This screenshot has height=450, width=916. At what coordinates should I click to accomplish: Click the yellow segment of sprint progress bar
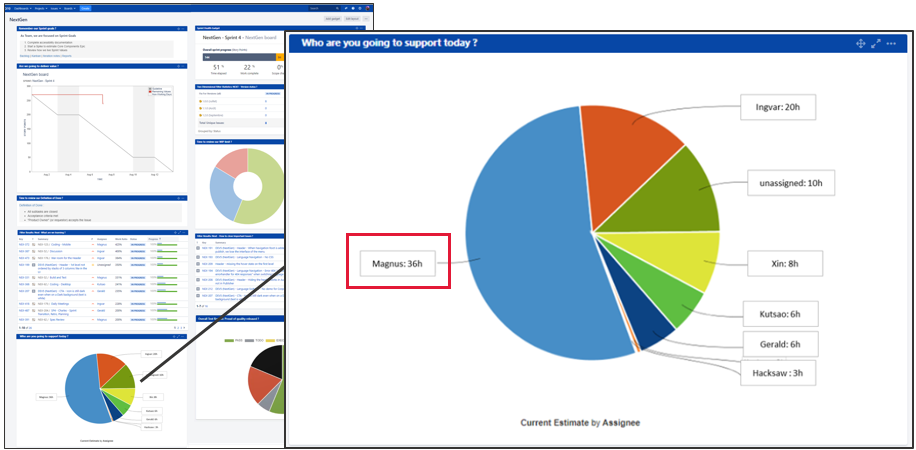tap(279, 57)
